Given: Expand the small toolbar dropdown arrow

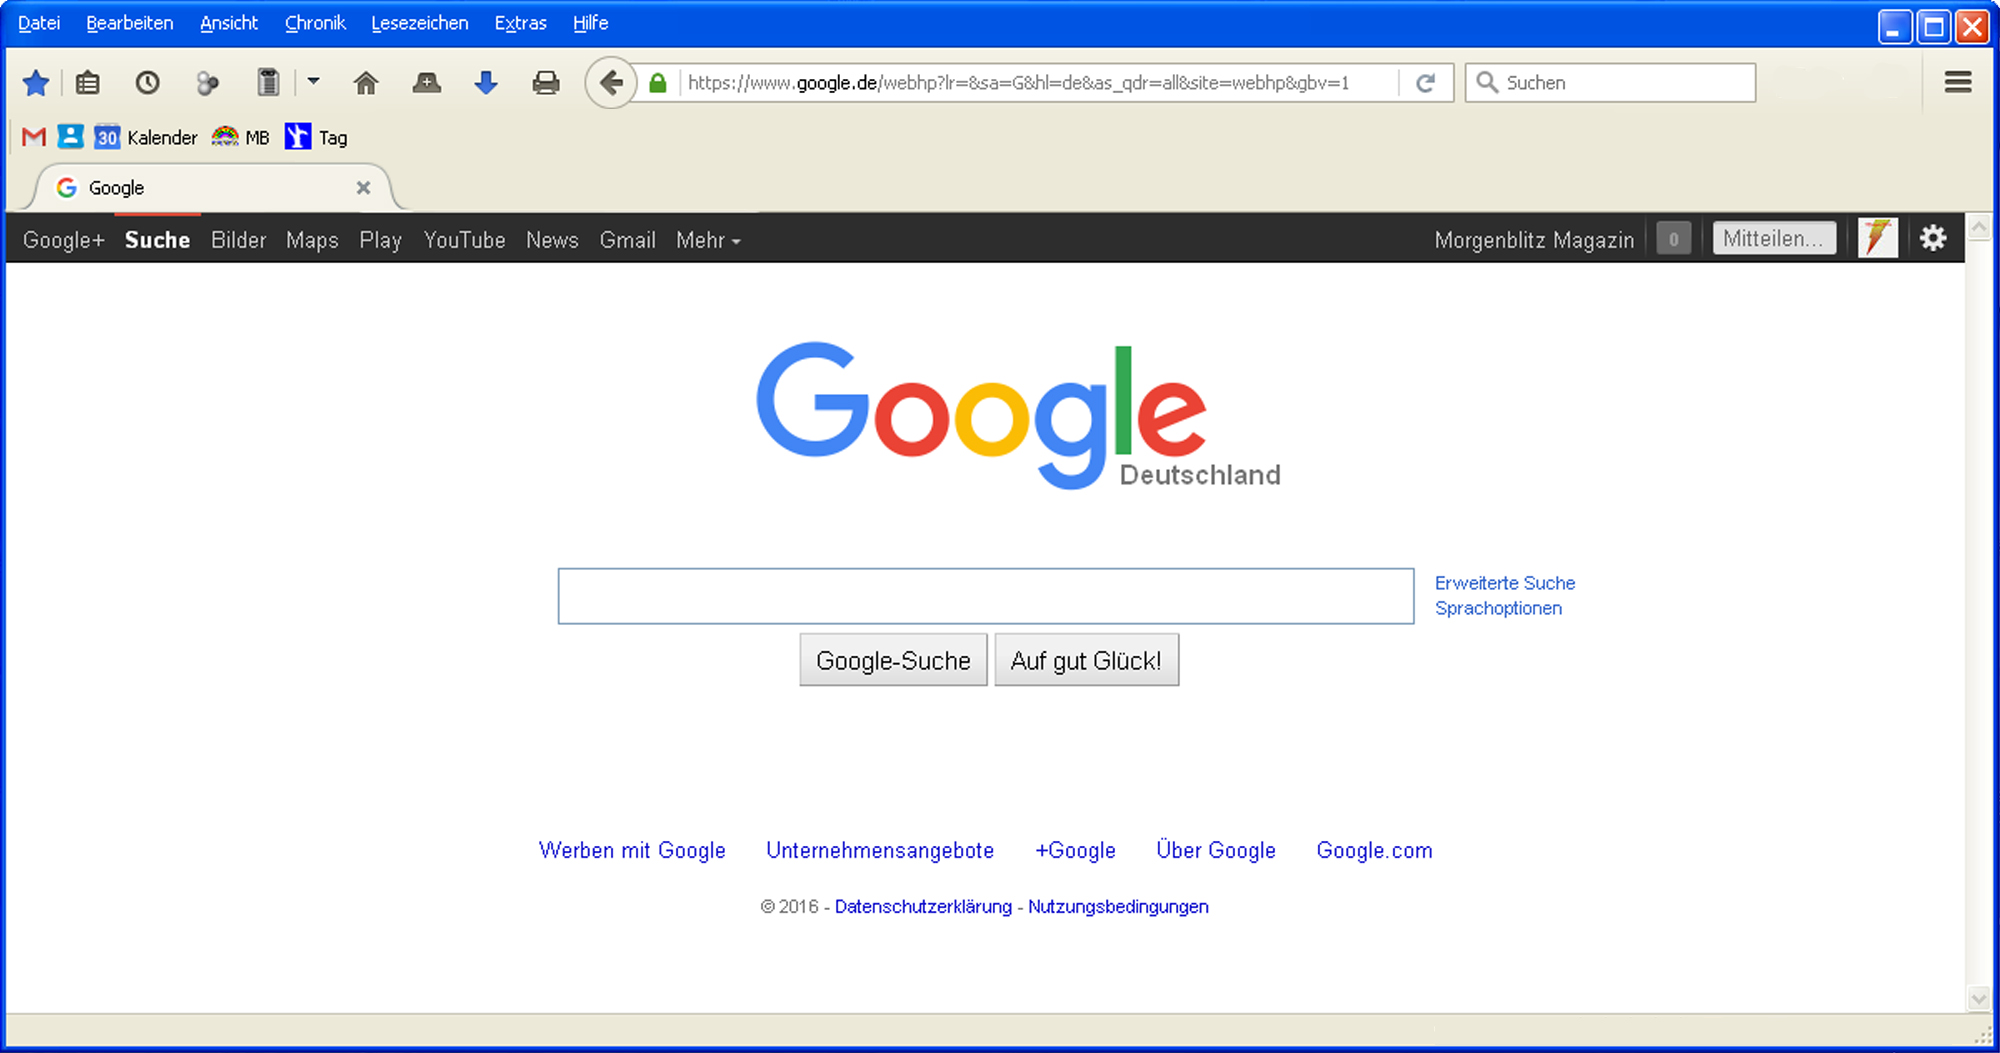Looking at the screenshot, I should tap(313, 81).
